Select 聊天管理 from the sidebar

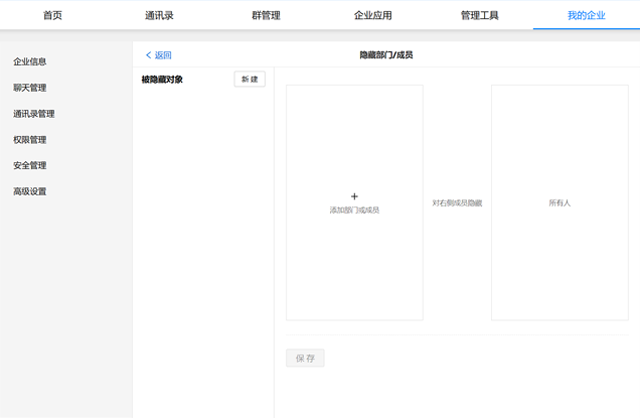click(x=30, y=88)
